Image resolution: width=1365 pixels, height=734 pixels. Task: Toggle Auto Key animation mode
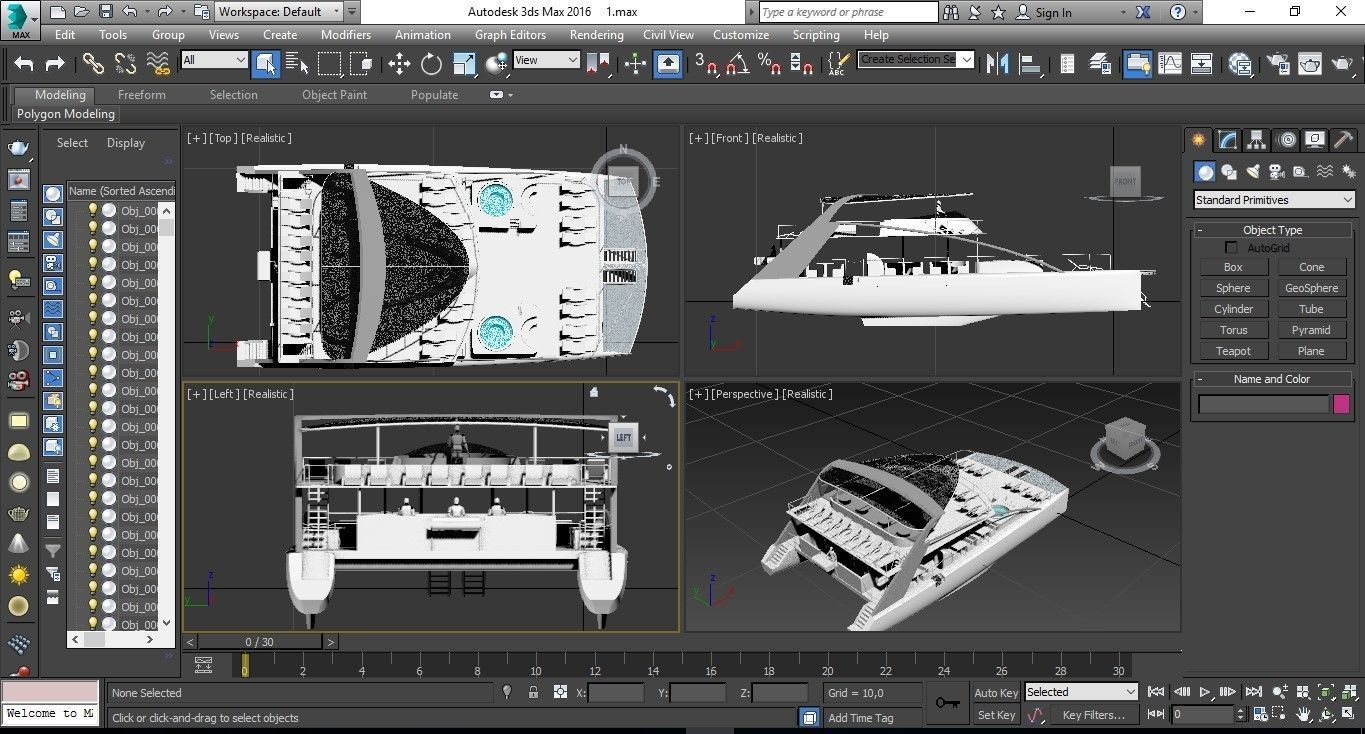(x=995, y=693)
